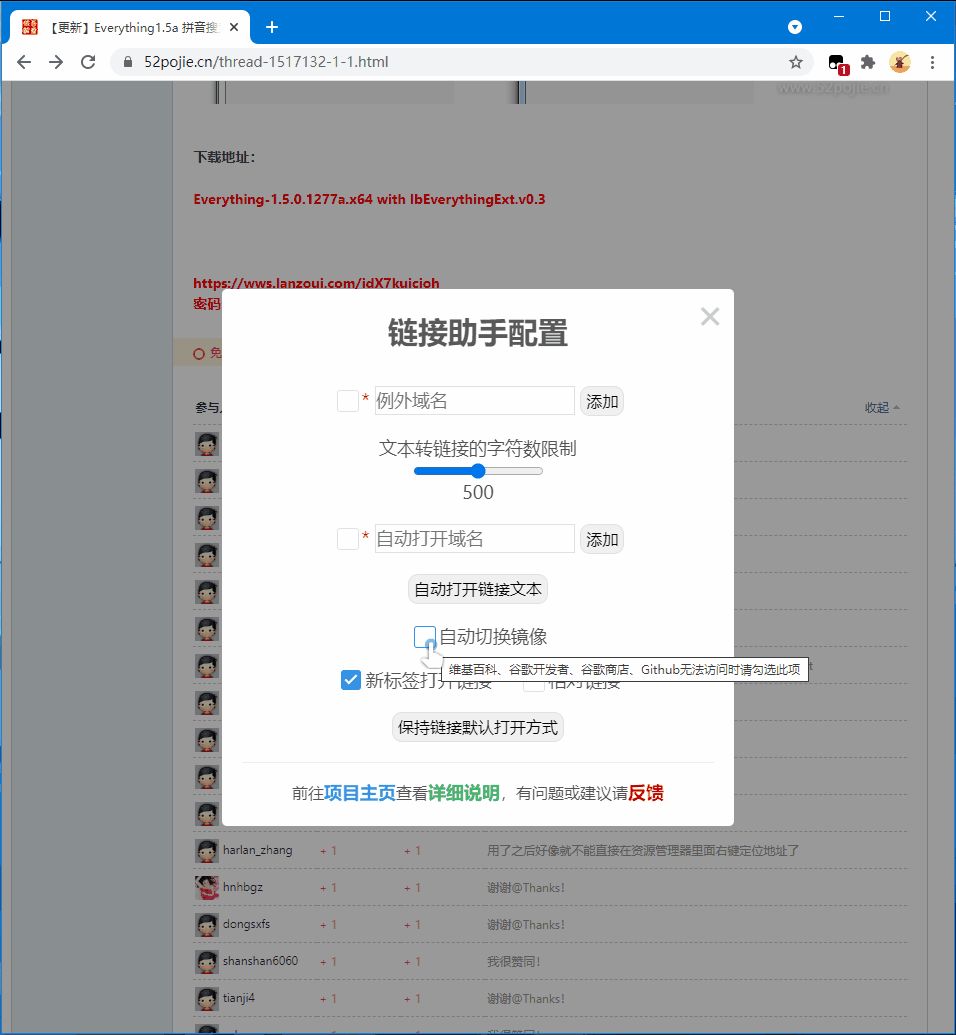Click inside the 例外域名 input field

tap(474, 400)
